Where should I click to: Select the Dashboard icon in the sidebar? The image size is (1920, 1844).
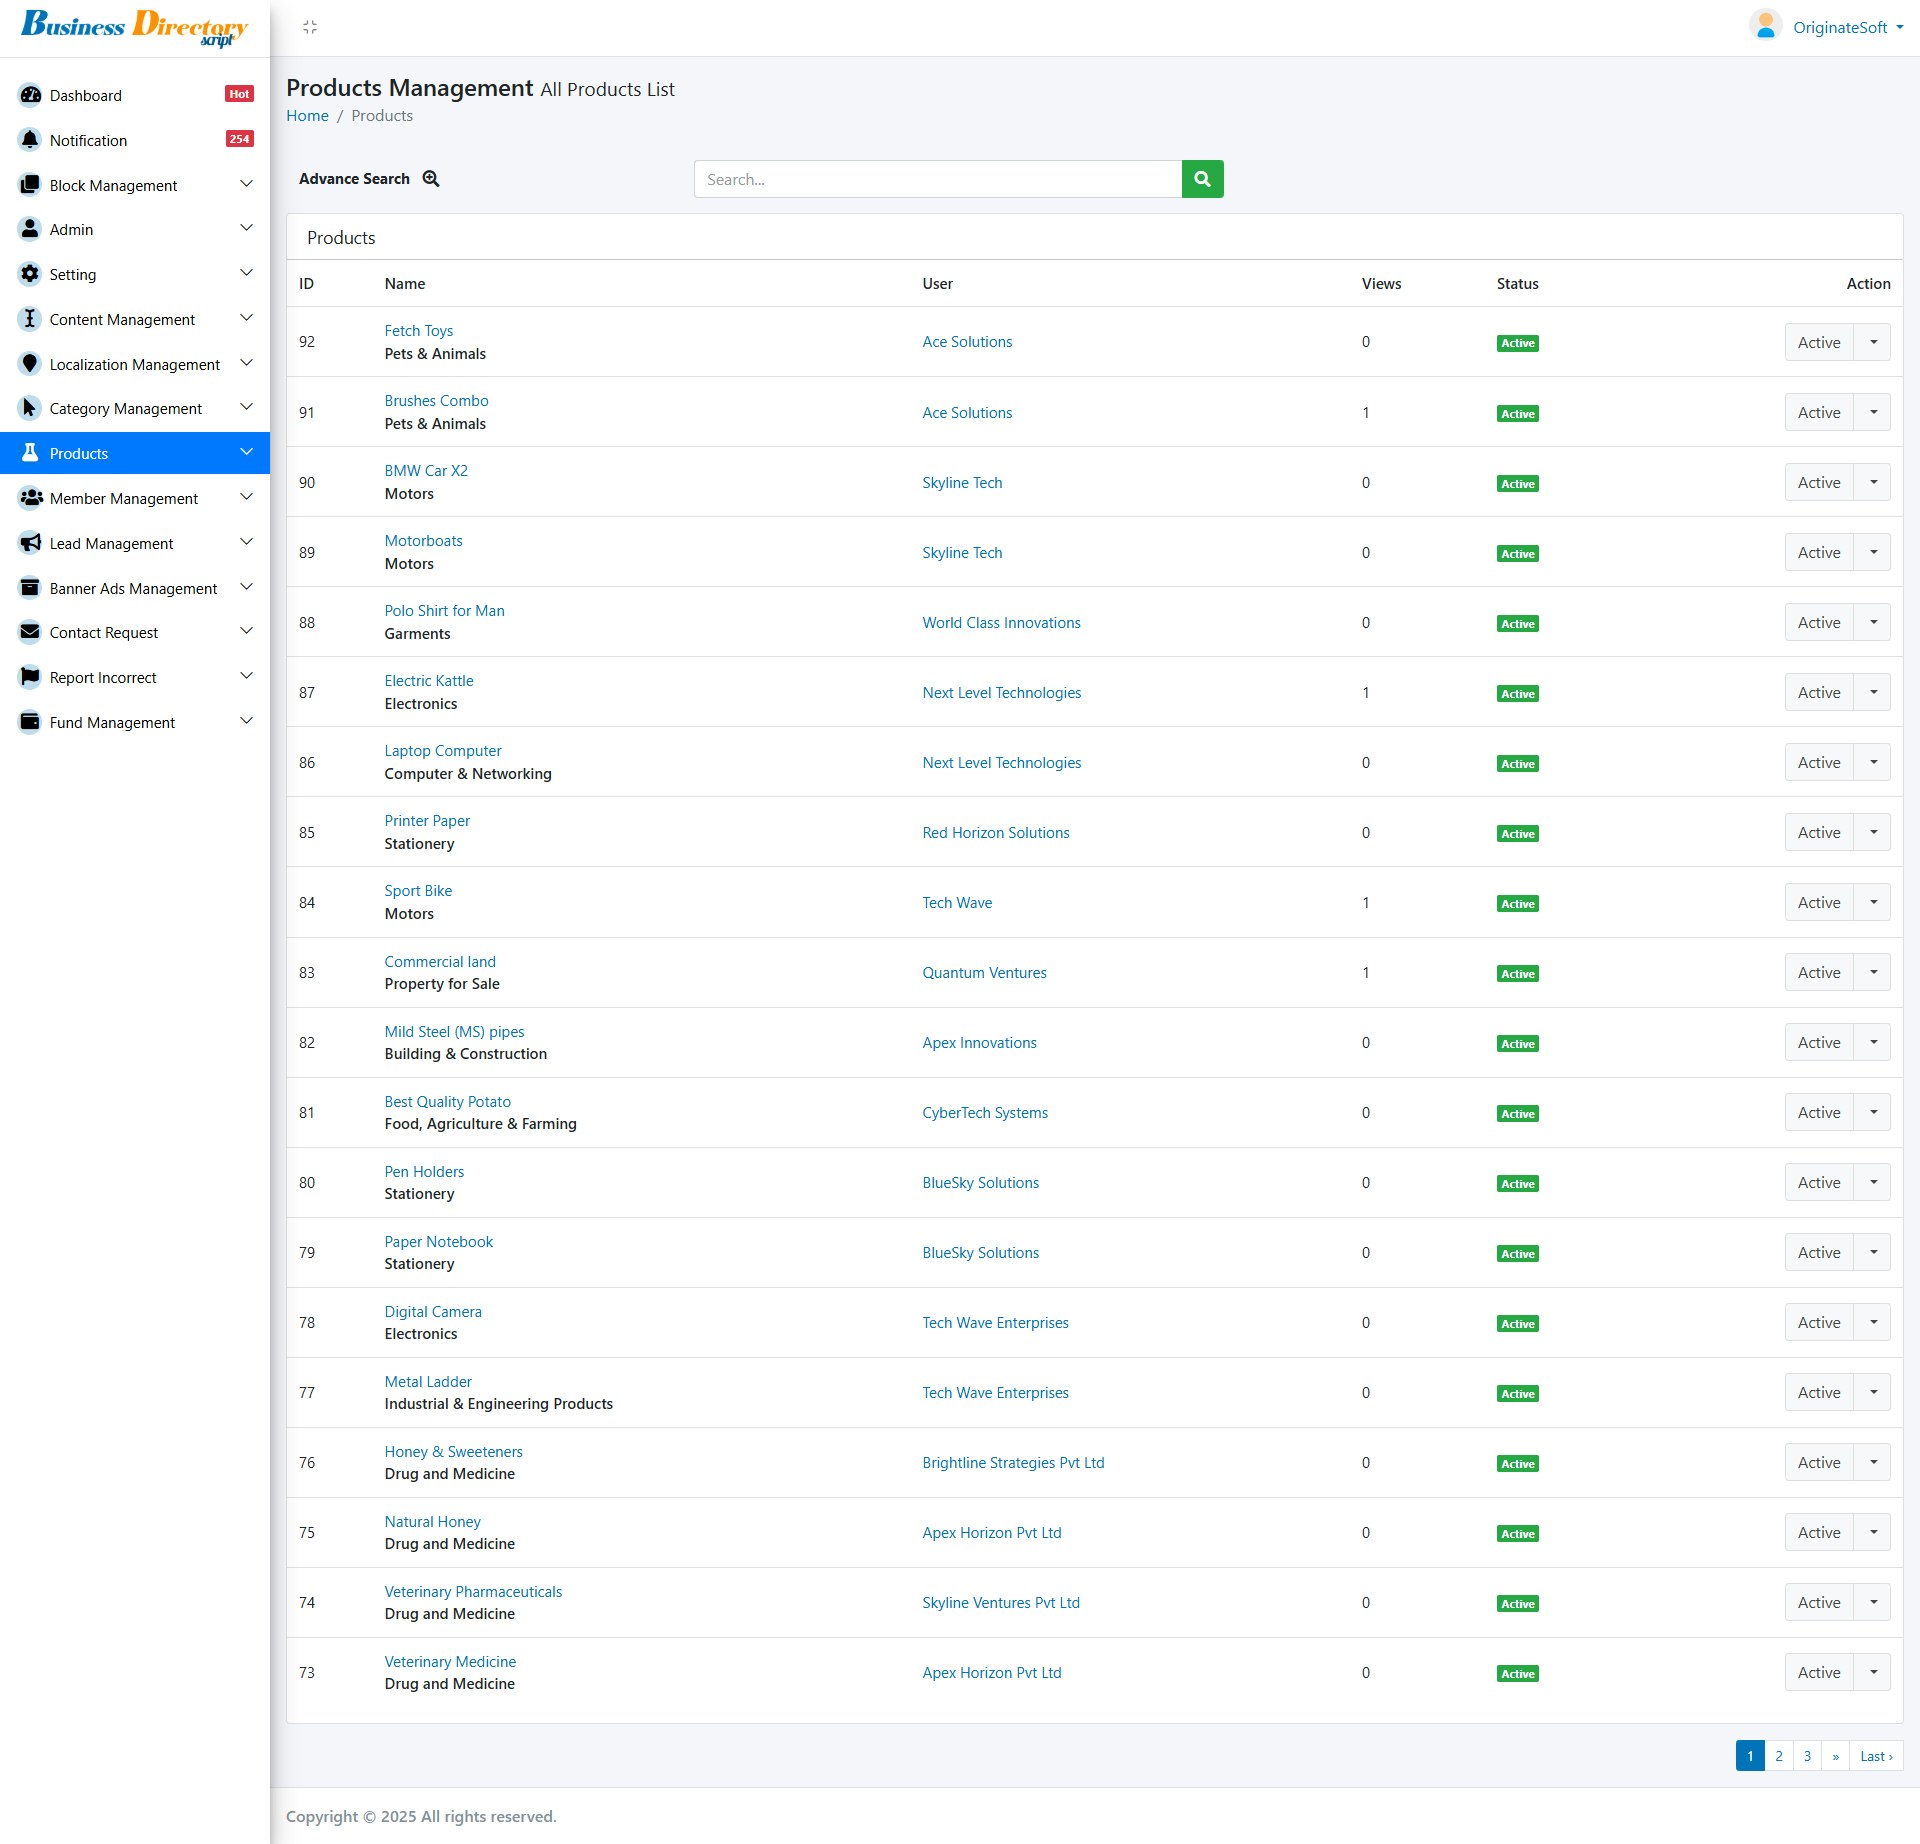[x=29, y=95]
